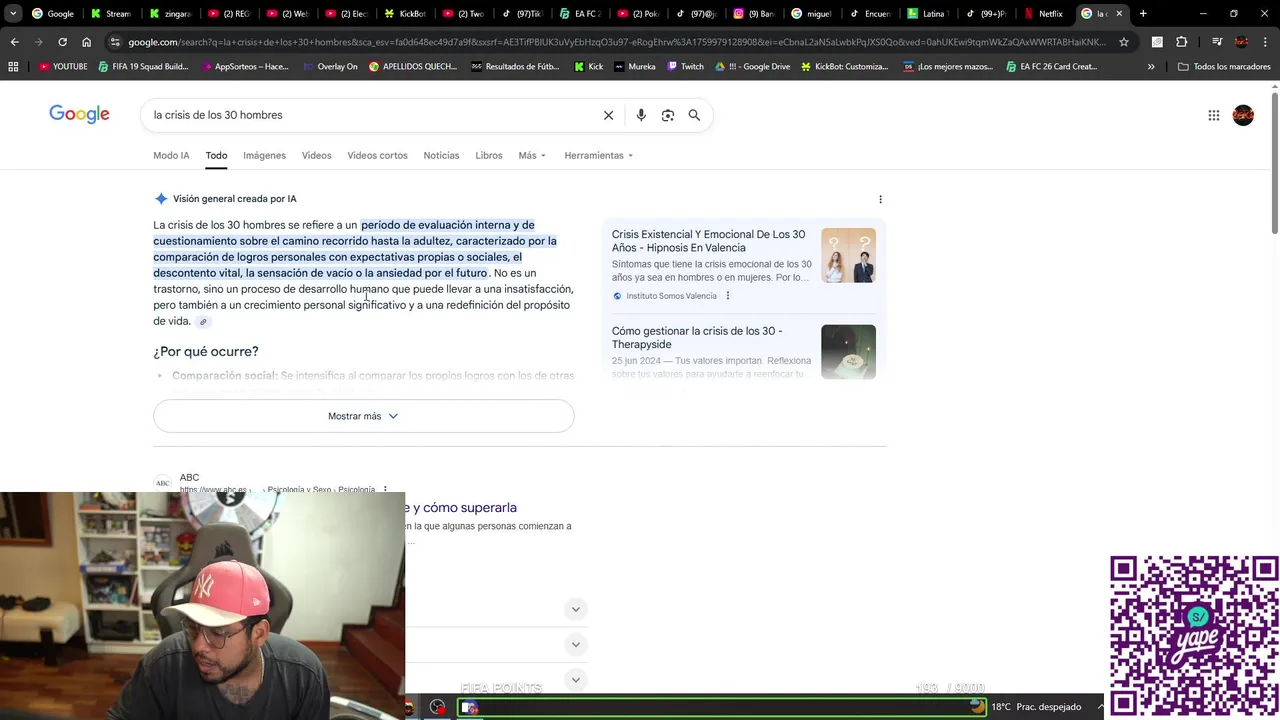1280x720 pixels.
Task: Open AI overview options three-dot menu
Action: click(x=880, y=199)
